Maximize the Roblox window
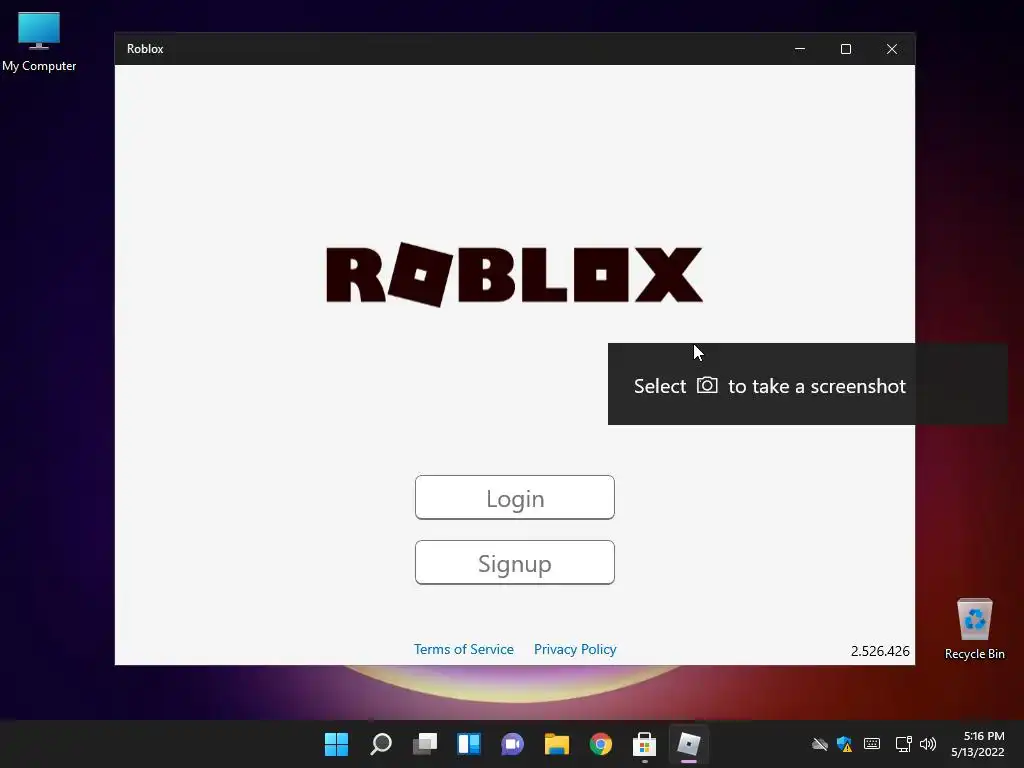This screenshot has height=768, width=1024. 846,49
